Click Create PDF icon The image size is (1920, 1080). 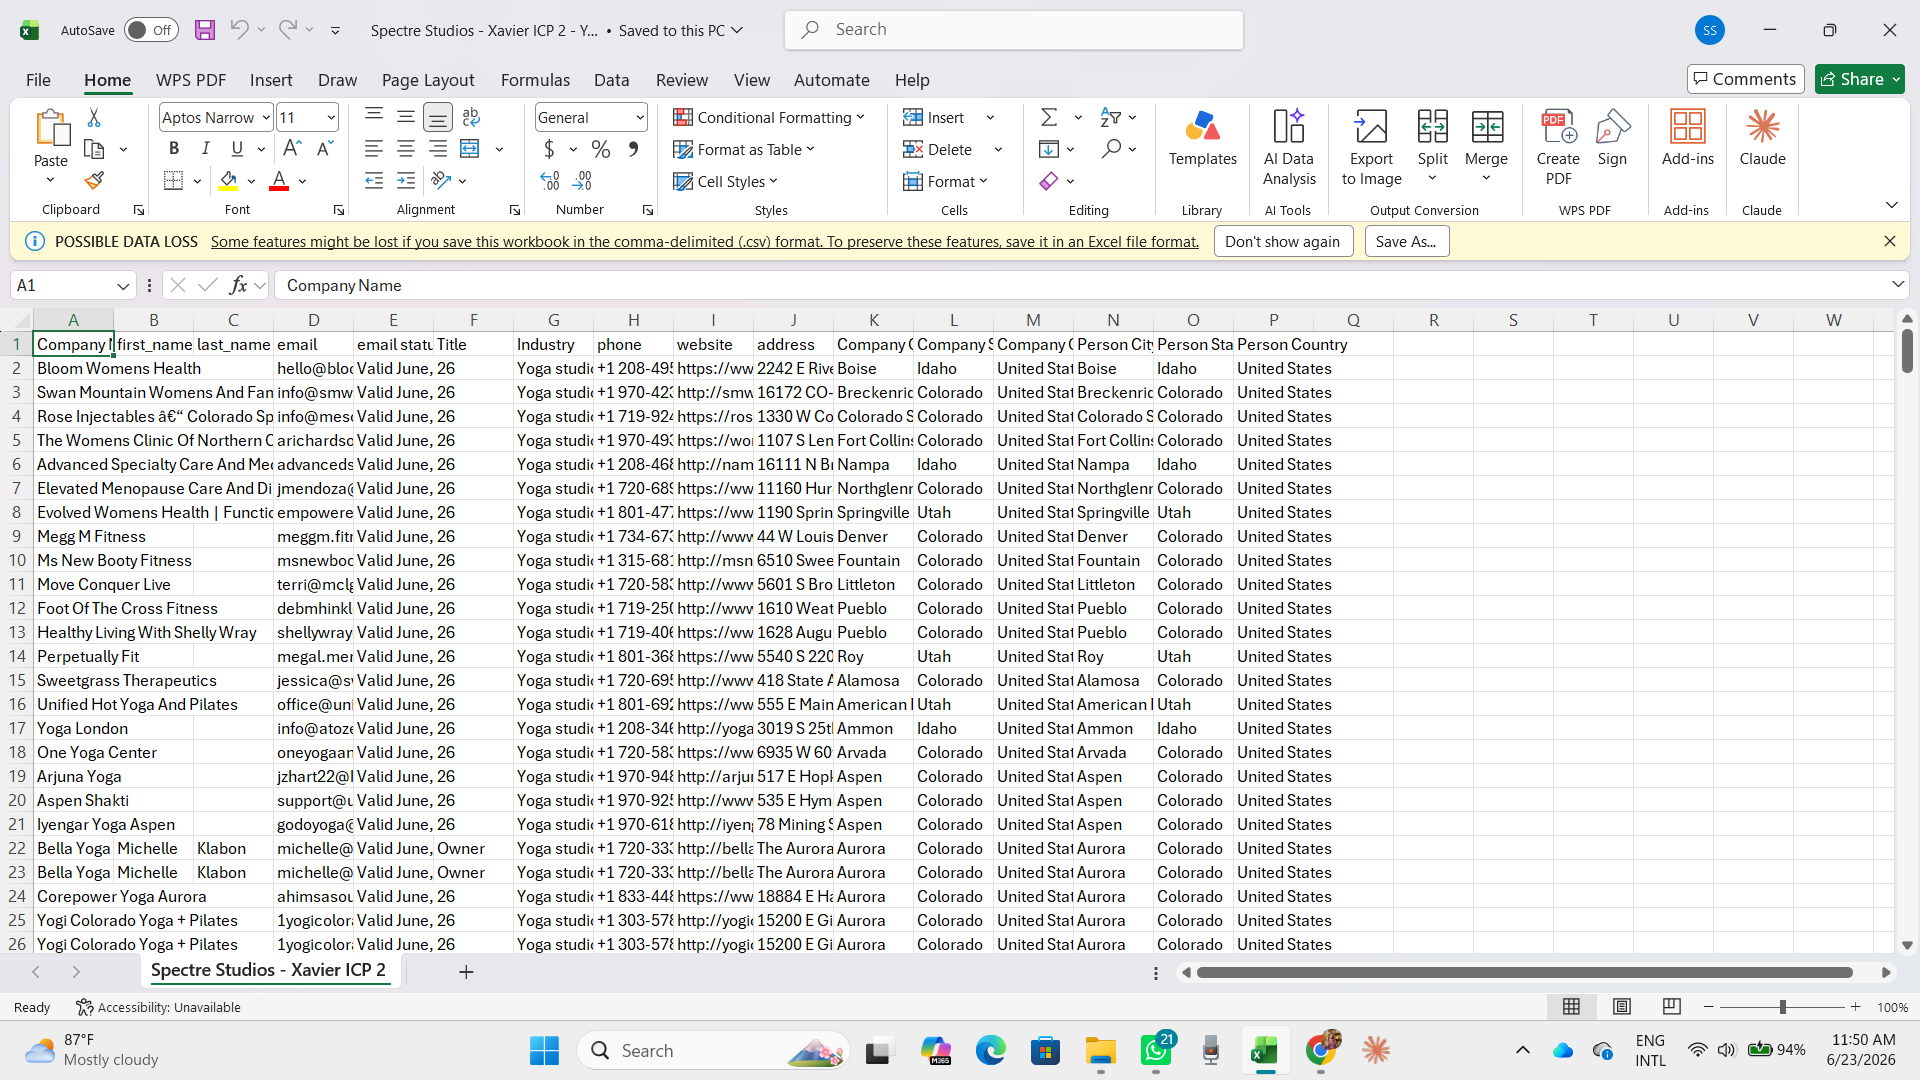tap(1558, 148)
